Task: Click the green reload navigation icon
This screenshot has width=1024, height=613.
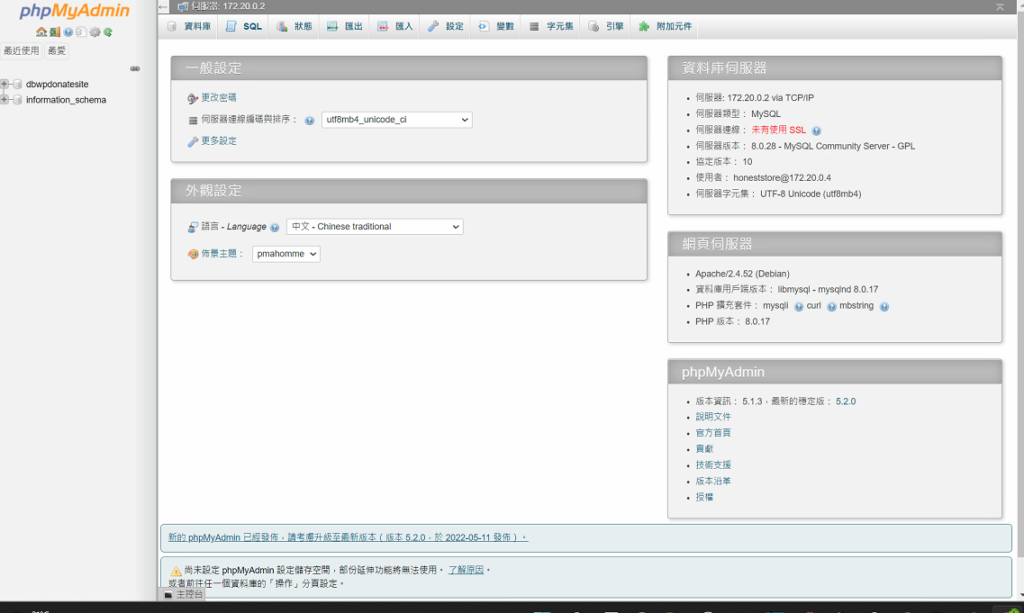Action: tap(108, 32)
